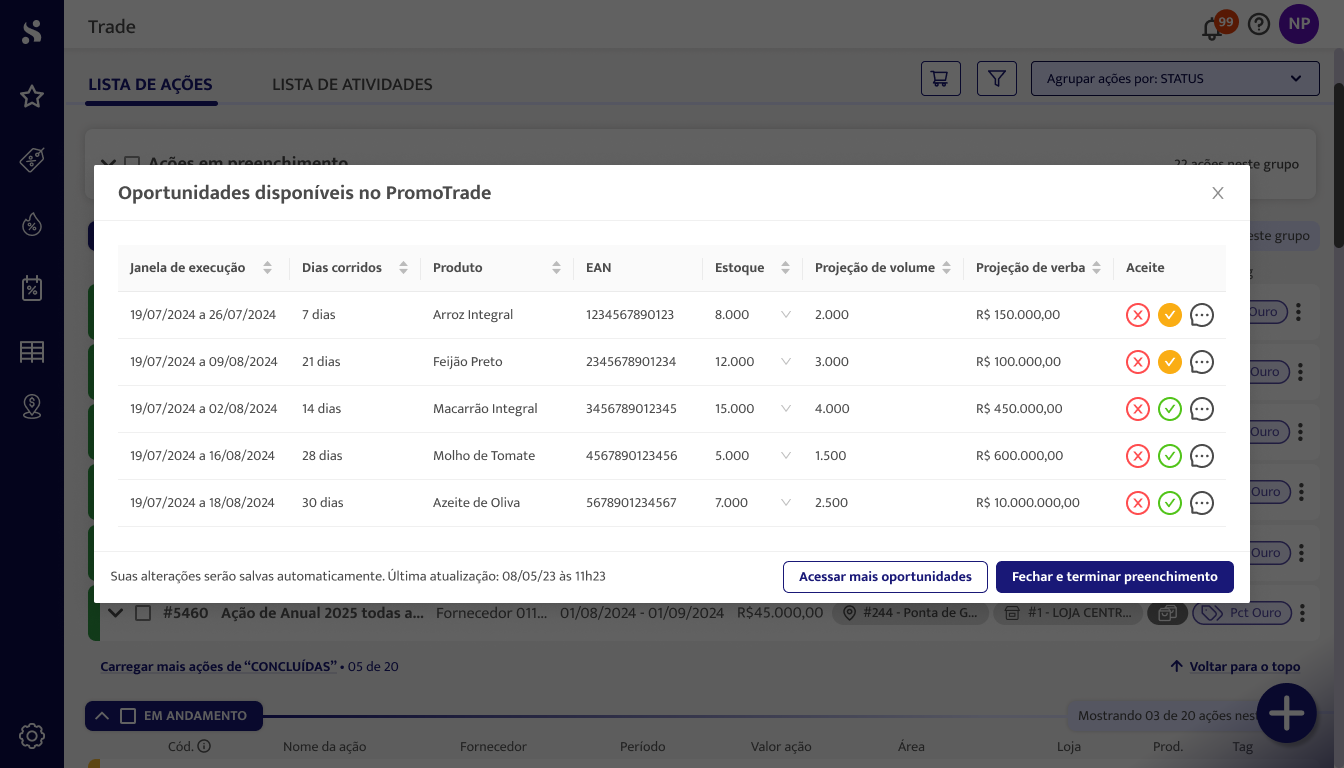
Task: Click R$ 10.000.000,00 verba cell
Action: tap(1028, 503)
